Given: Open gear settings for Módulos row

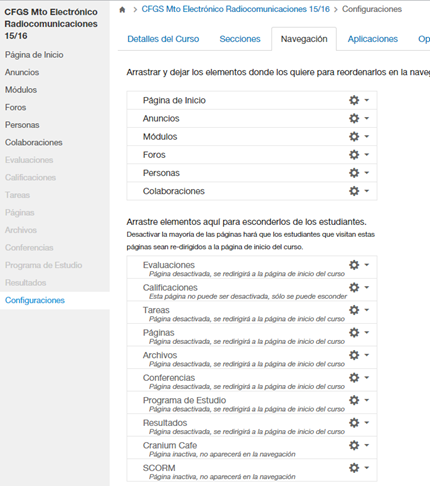Looking at the screenshot, I should click(x=354, y=136).
